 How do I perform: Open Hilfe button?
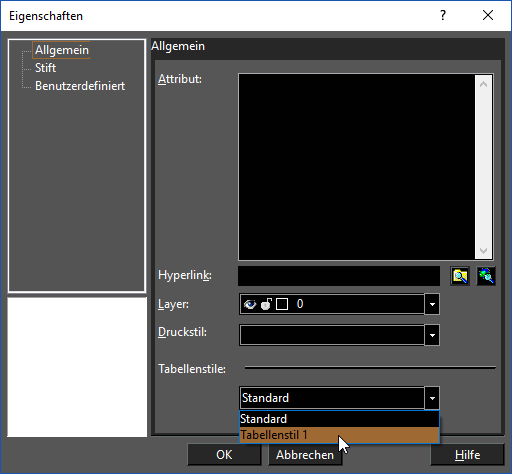tap(467, 455)
